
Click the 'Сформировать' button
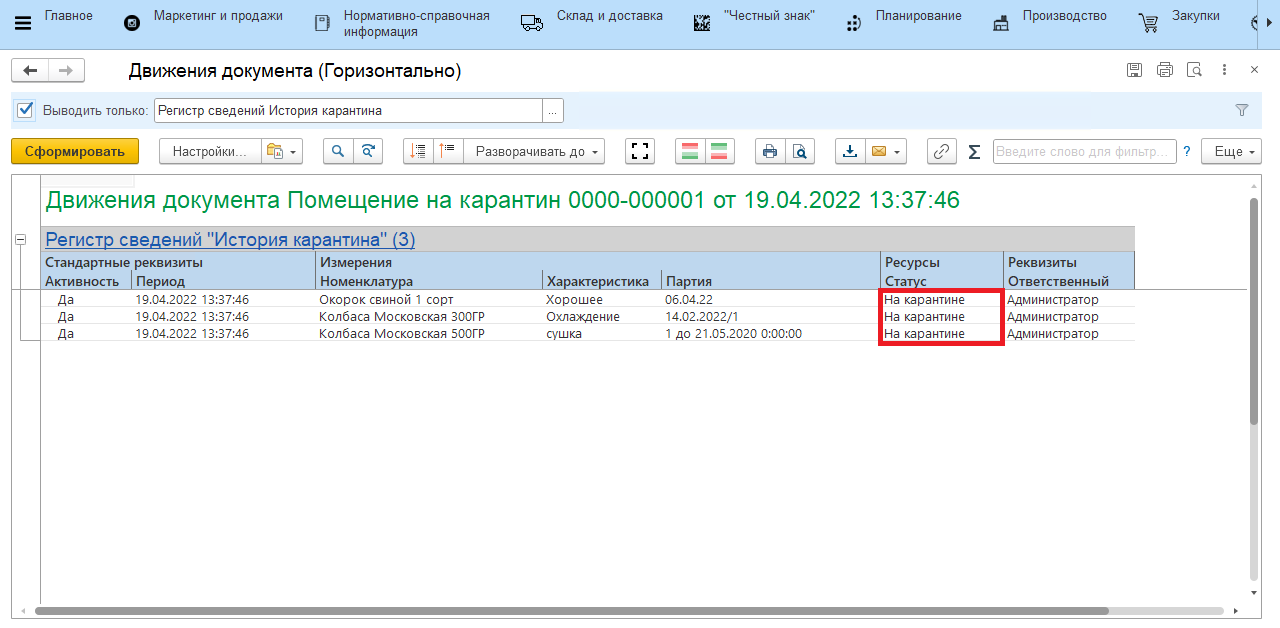75,151
